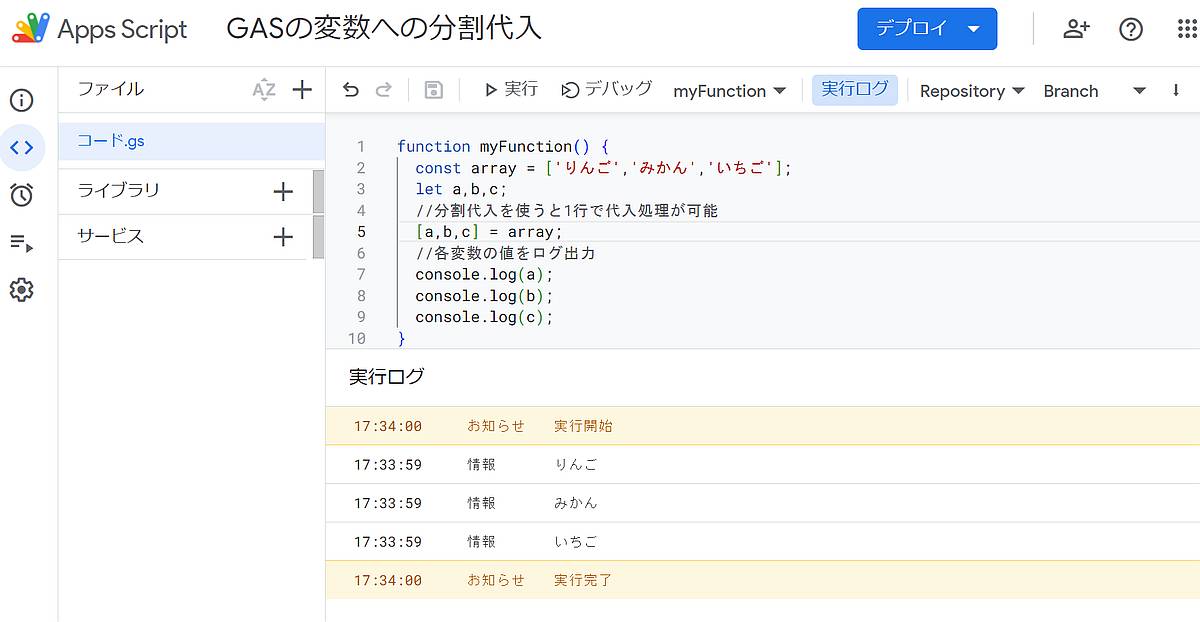Add a new file with plus icon
Image resolution: width=1200 pixels, height=622 pixels.
[302, 90]
